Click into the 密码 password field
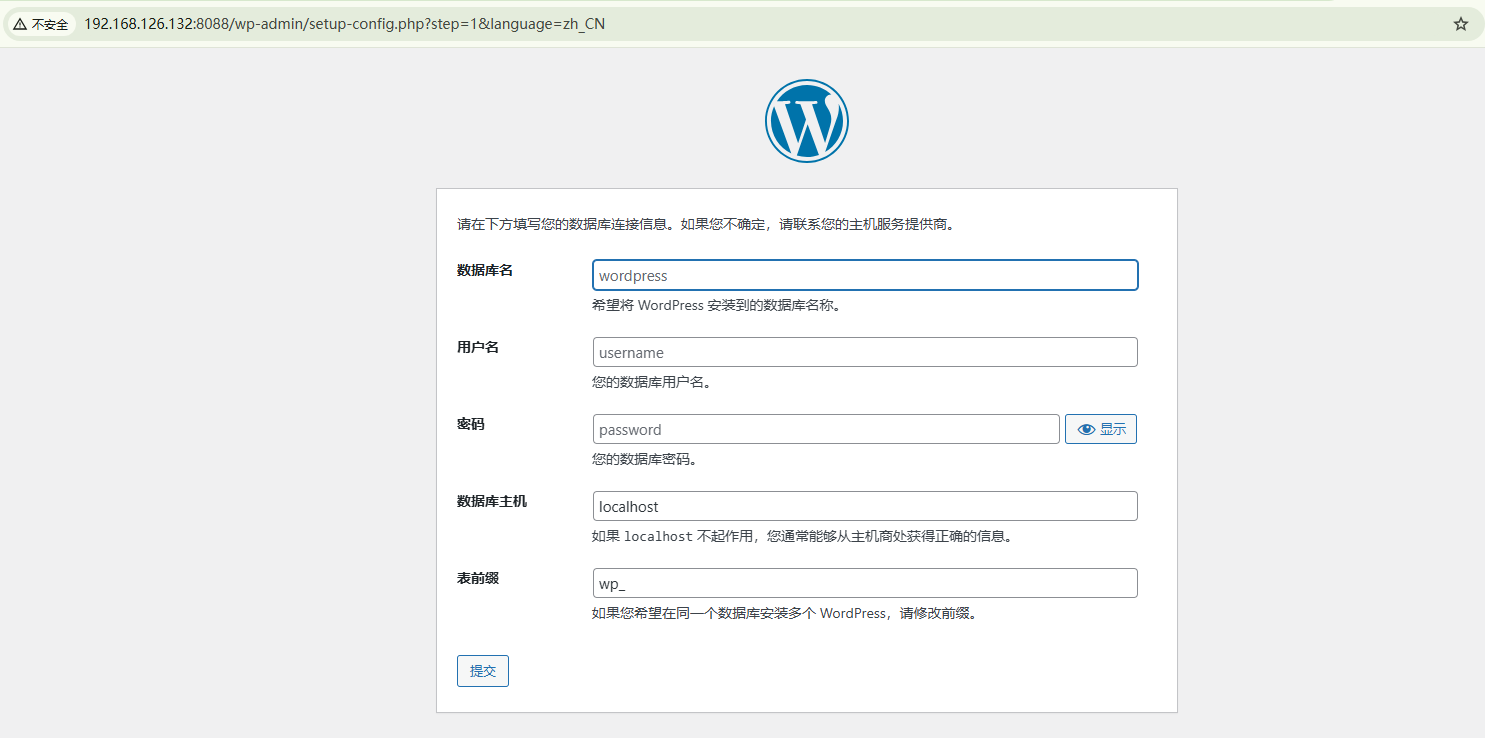 pos(826,429)
